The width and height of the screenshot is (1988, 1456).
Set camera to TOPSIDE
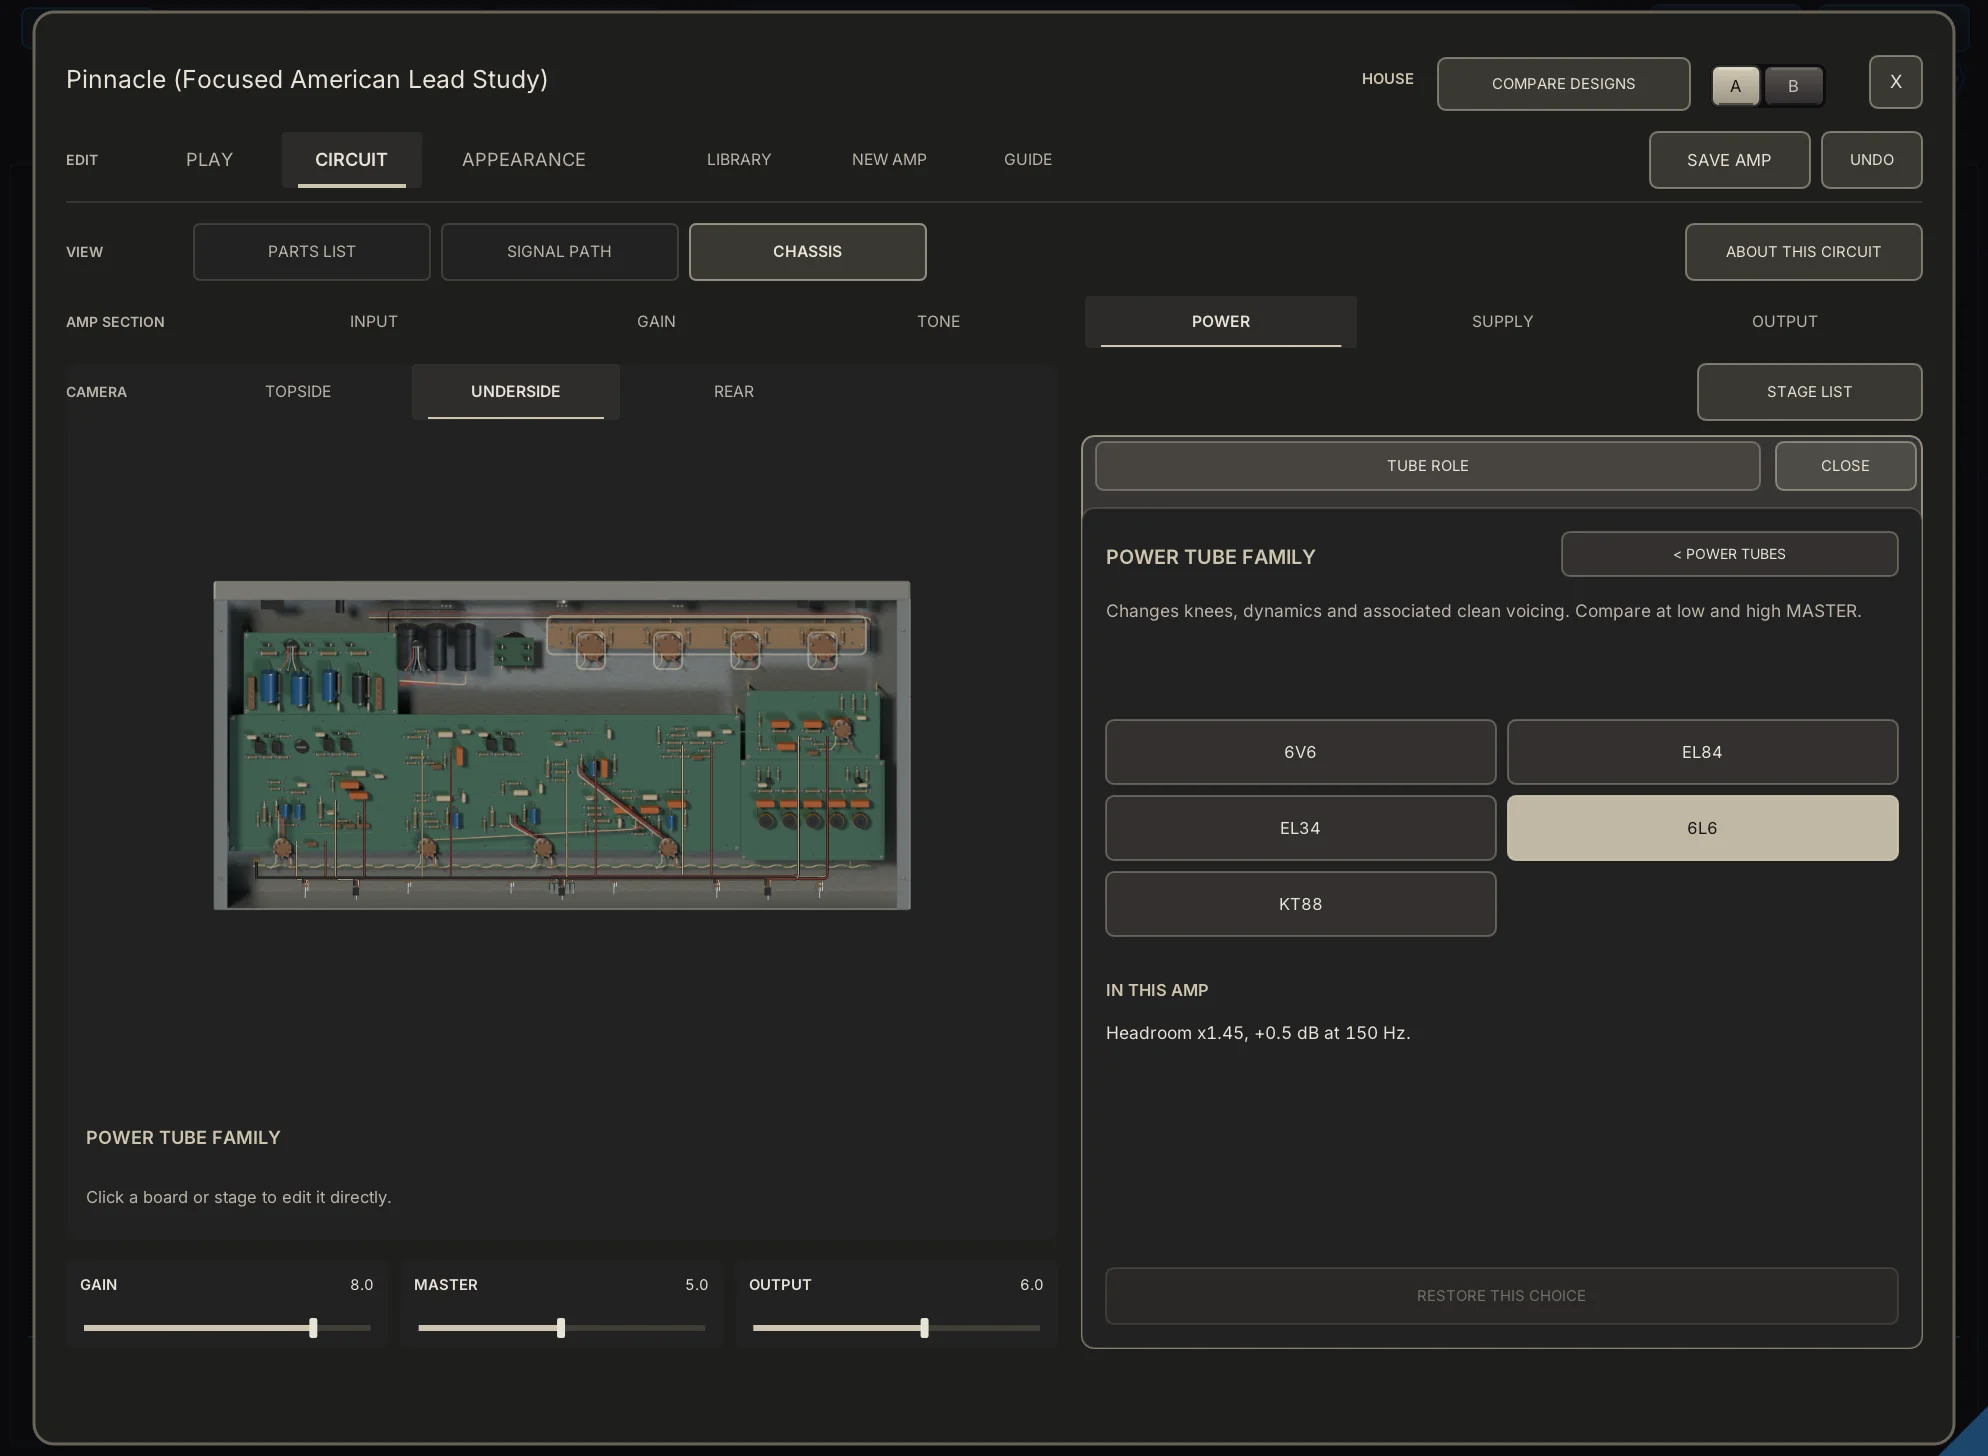(x=298, y=392)
